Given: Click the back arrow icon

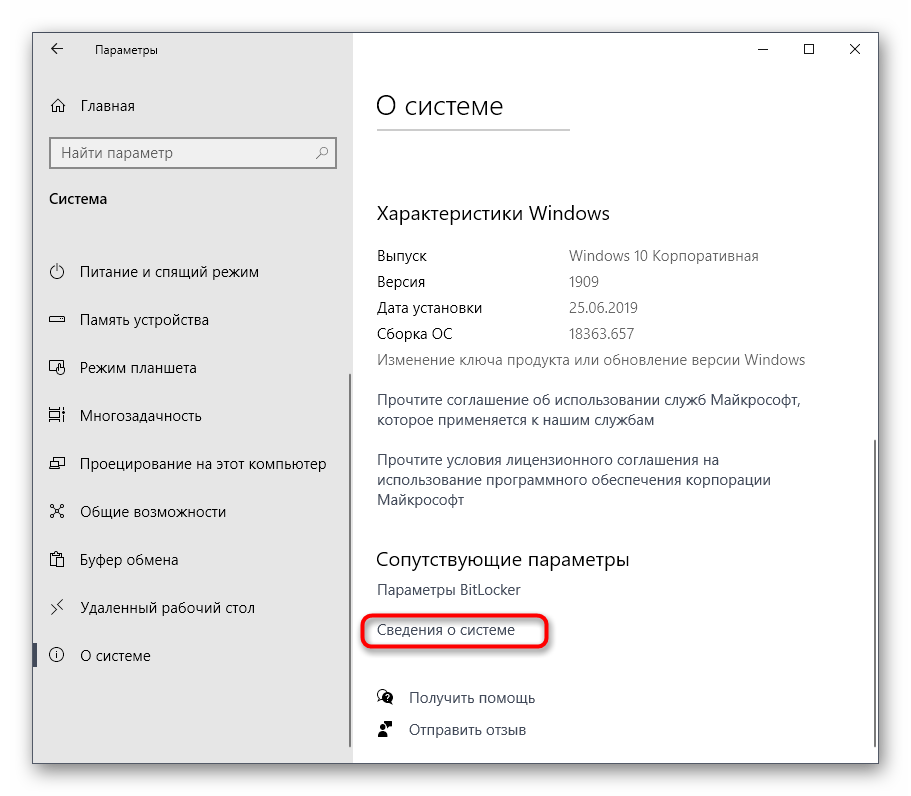Looking at the screenshot, I should point(57,49).
